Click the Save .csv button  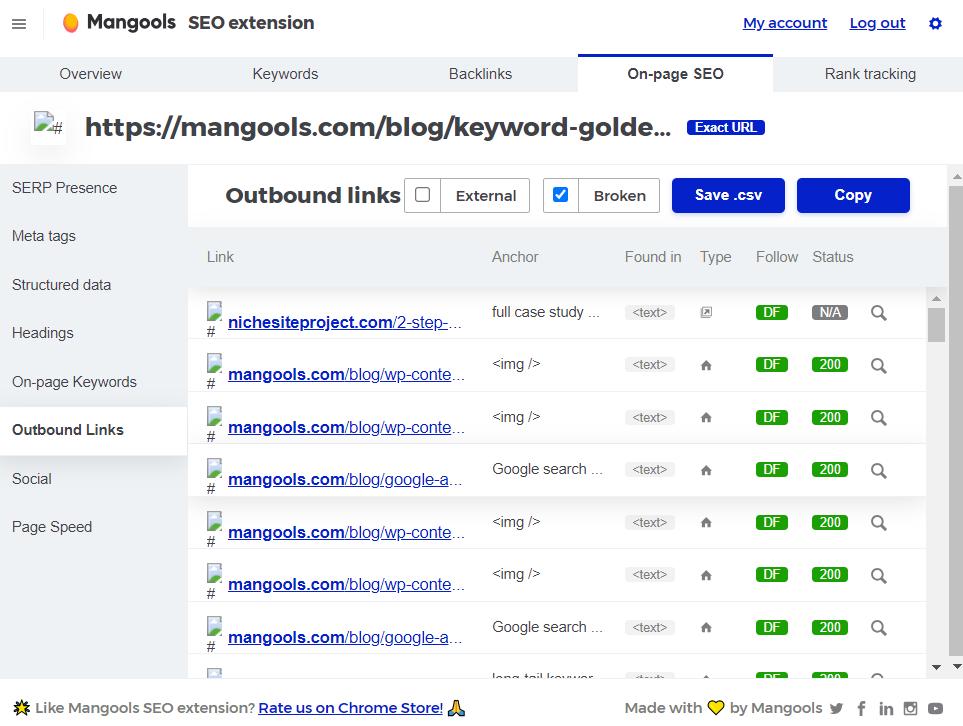[x=728, y=195]
